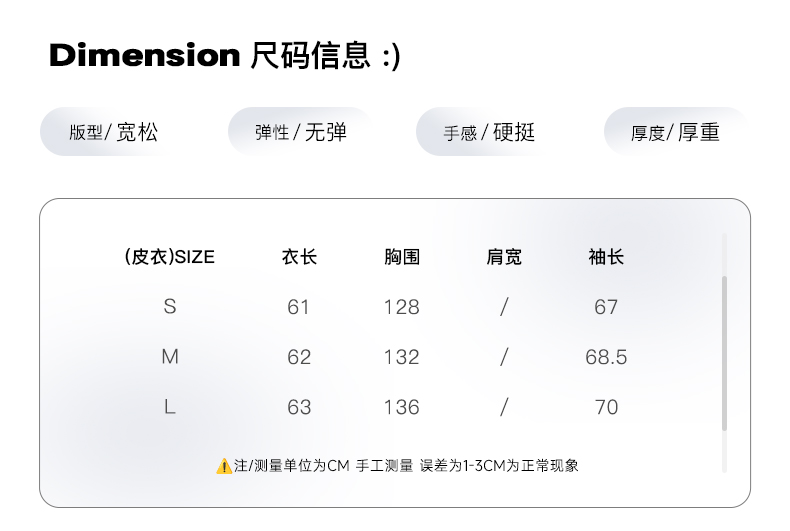Select the 厚度/厚重 pill label
The width and height of the screenshot is (790, 531).
pyautogui.click(x=675, y=132)
